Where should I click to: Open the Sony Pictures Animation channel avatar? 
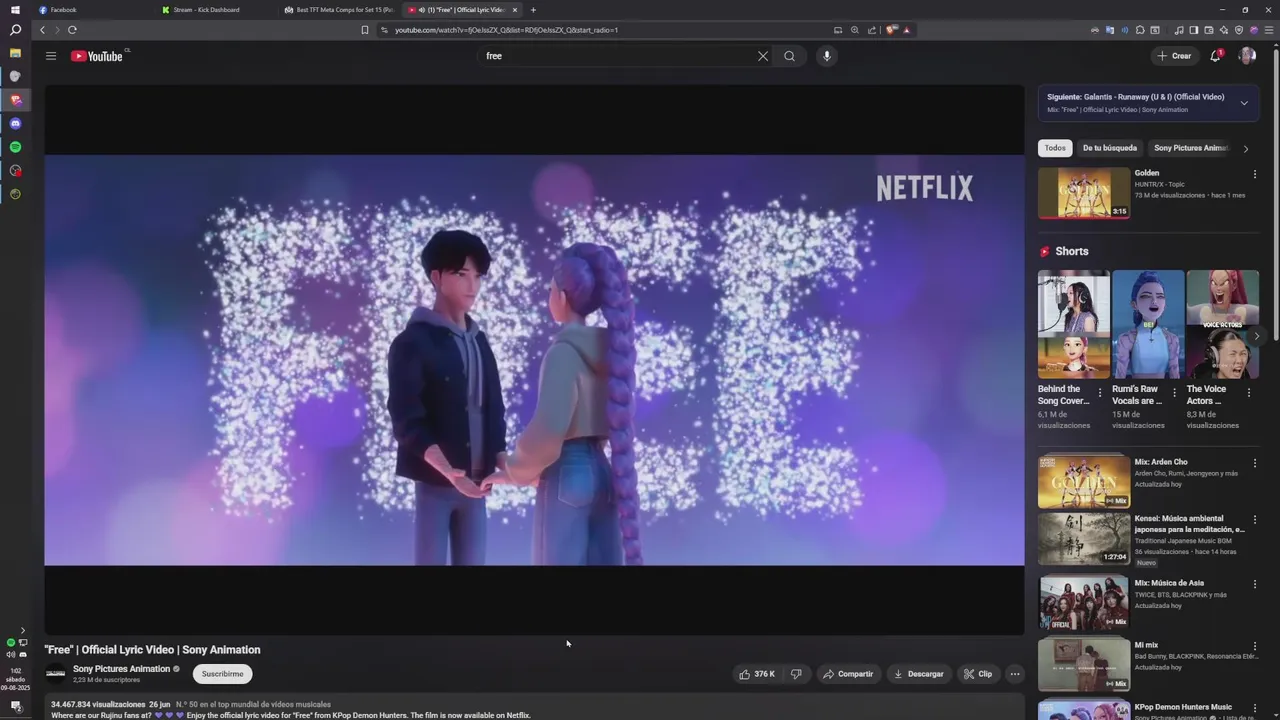coord(55,674)
